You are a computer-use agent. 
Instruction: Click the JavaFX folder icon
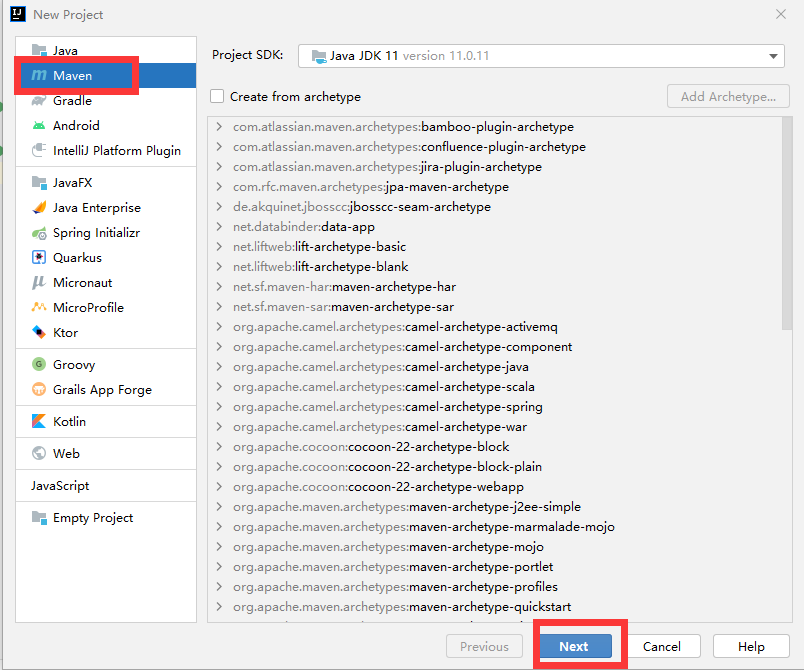[39, 182]
